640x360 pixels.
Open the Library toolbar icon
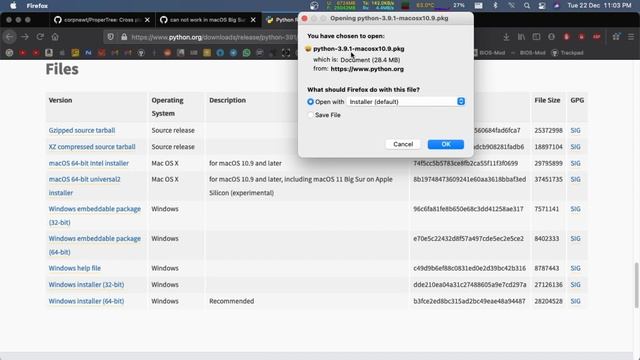tap(521, 37)
